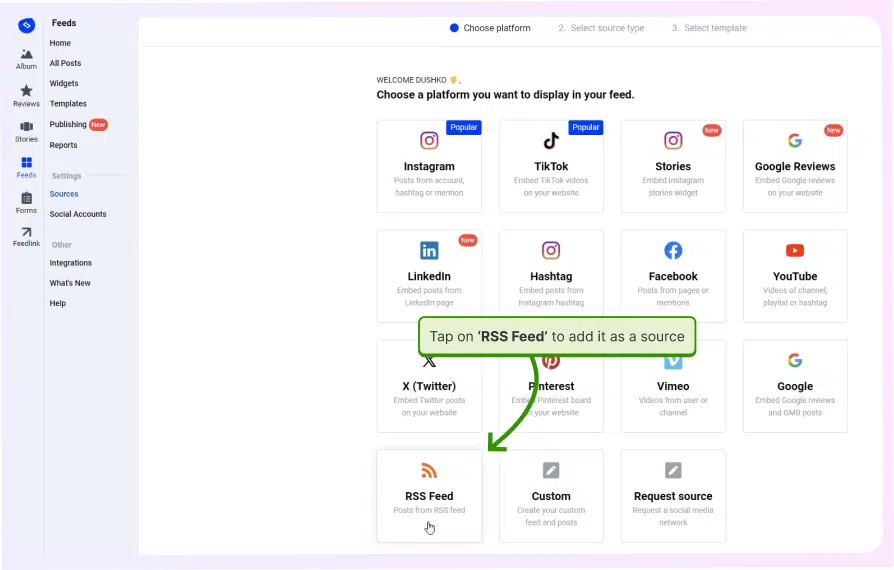Viewport: 894px width, 570px height.
Task: Open Social Accounts under Settings
Action: click(78, 214)
